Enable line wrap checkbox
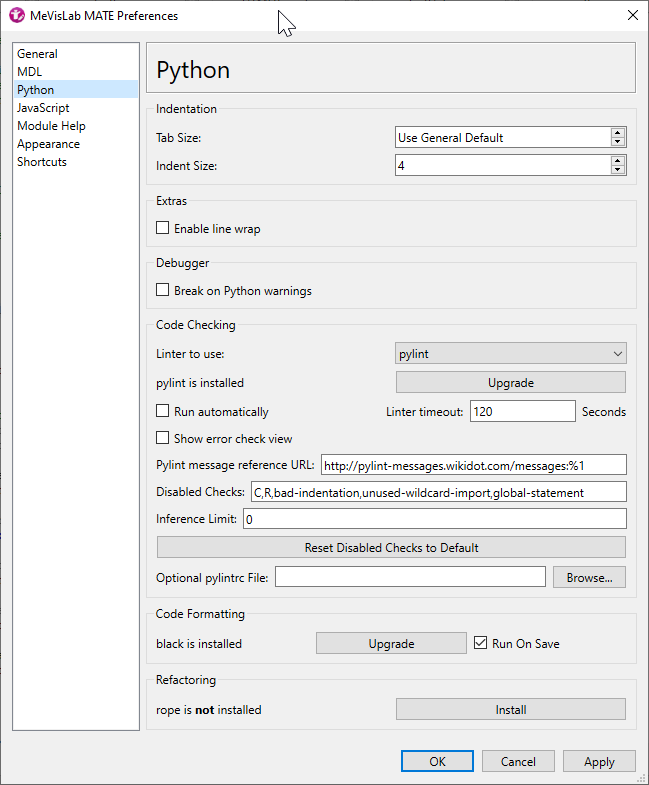Viewport: 649px width, 785px height. coord(163,229)
